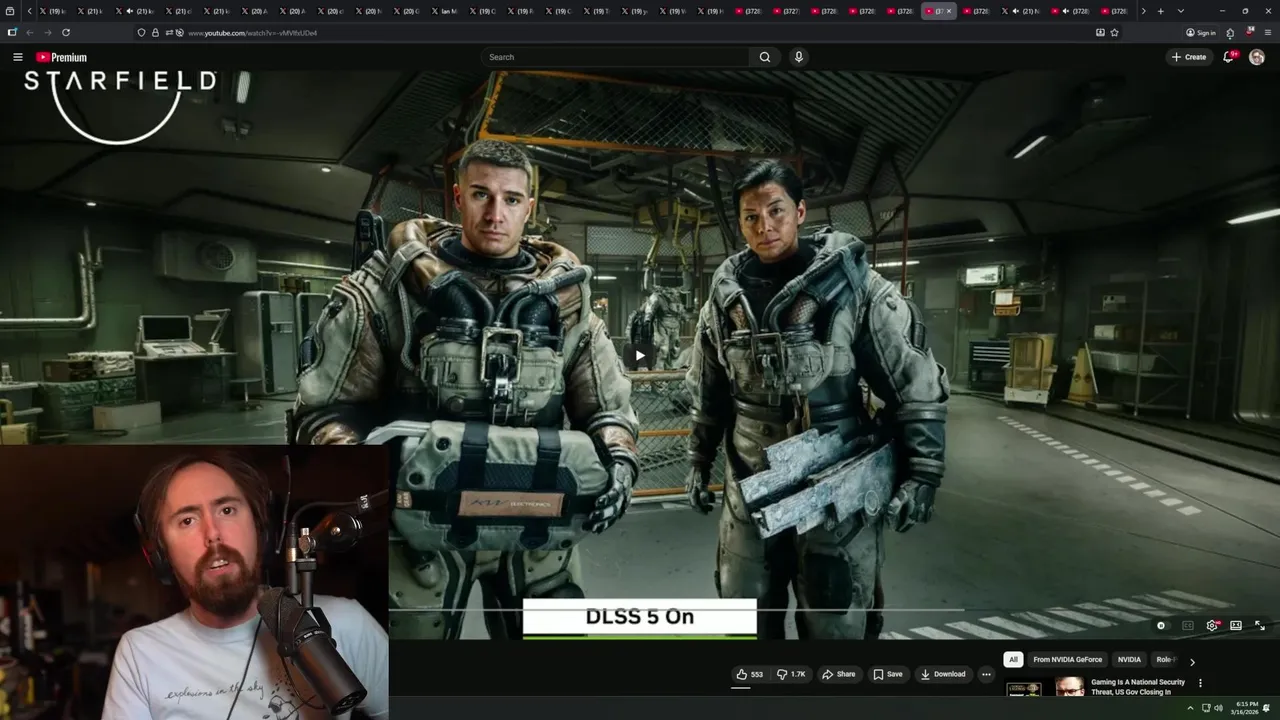Toggle closed captions on the player
1280x720 pixels.
tap(1188, 626)
